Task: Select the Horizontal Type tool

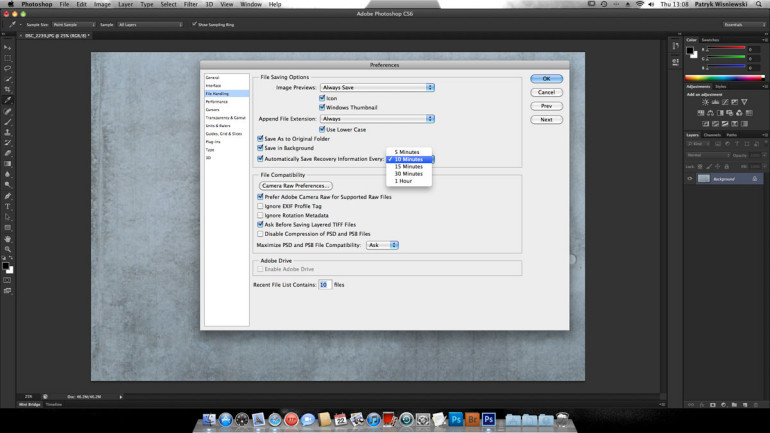Action: (x=7, y=207)
